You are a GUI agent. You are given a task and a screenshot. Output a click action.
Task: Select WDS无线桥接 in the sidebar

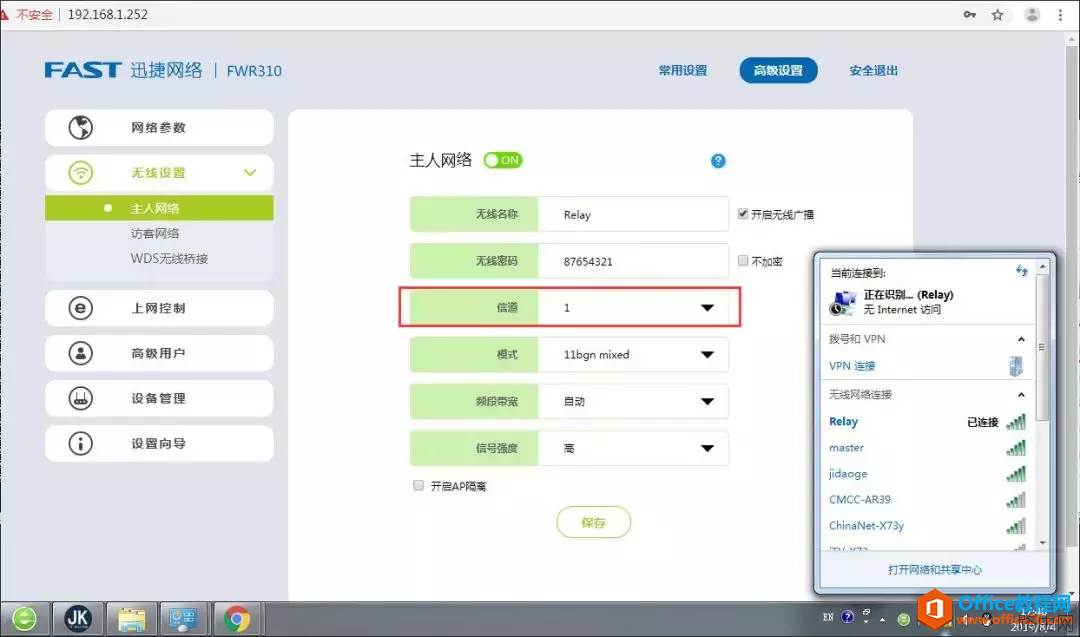coord(169,259)
